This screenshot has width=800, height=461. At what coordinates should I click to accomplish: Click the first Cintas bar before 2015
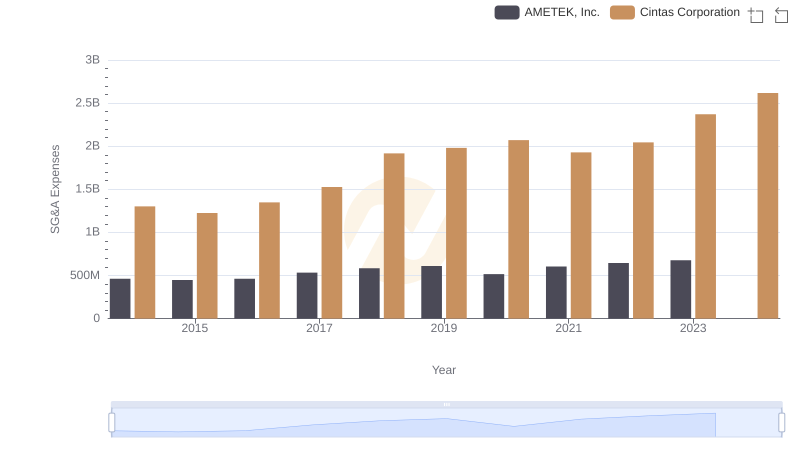145,262
